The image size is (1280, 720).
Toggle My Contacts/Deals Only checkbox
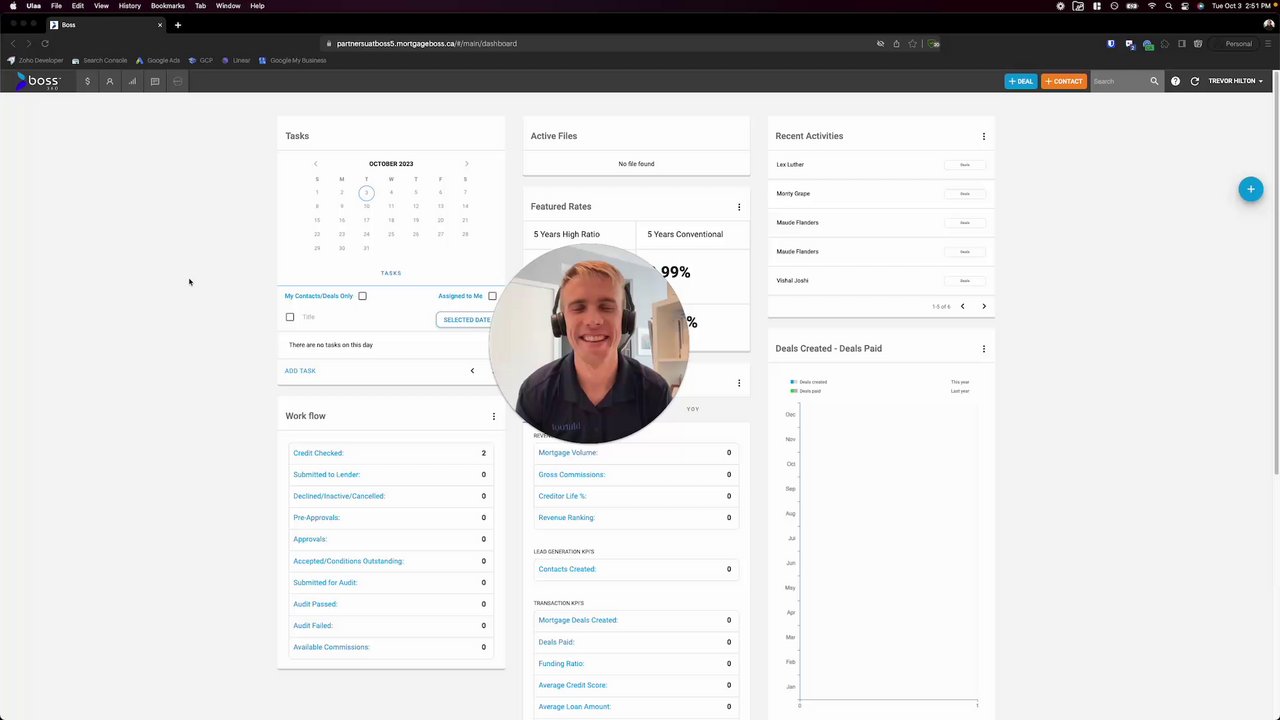tap(362, 296)
